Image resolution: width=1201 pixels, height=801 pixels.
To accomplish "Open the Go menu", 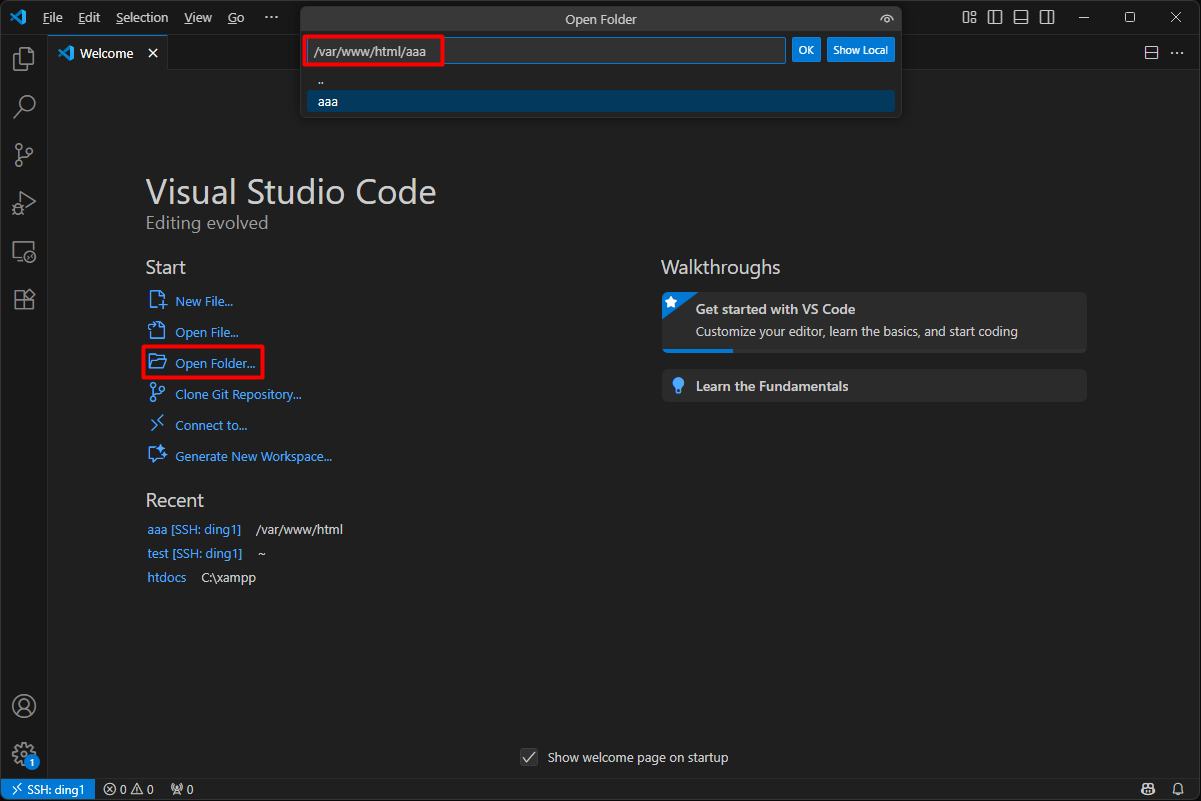I will tap(236, 17).
